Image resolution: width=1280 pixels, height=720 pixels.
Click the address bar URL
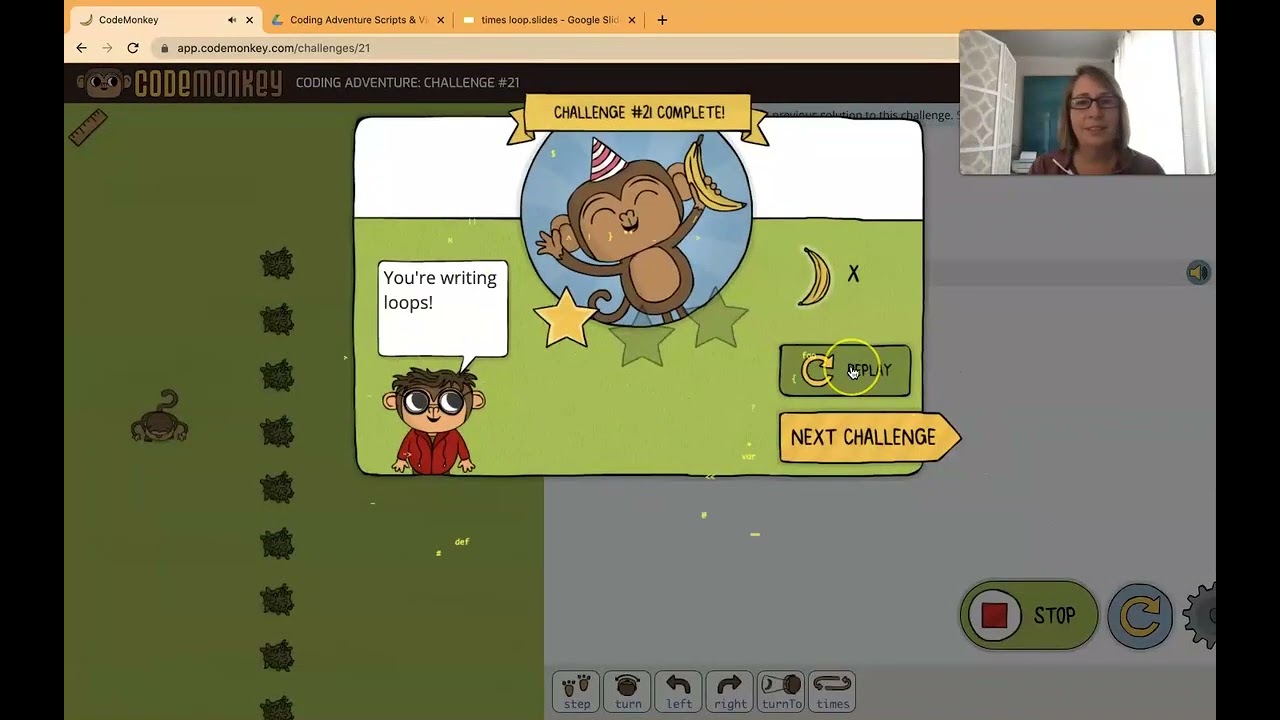click(x=274, y=48)
